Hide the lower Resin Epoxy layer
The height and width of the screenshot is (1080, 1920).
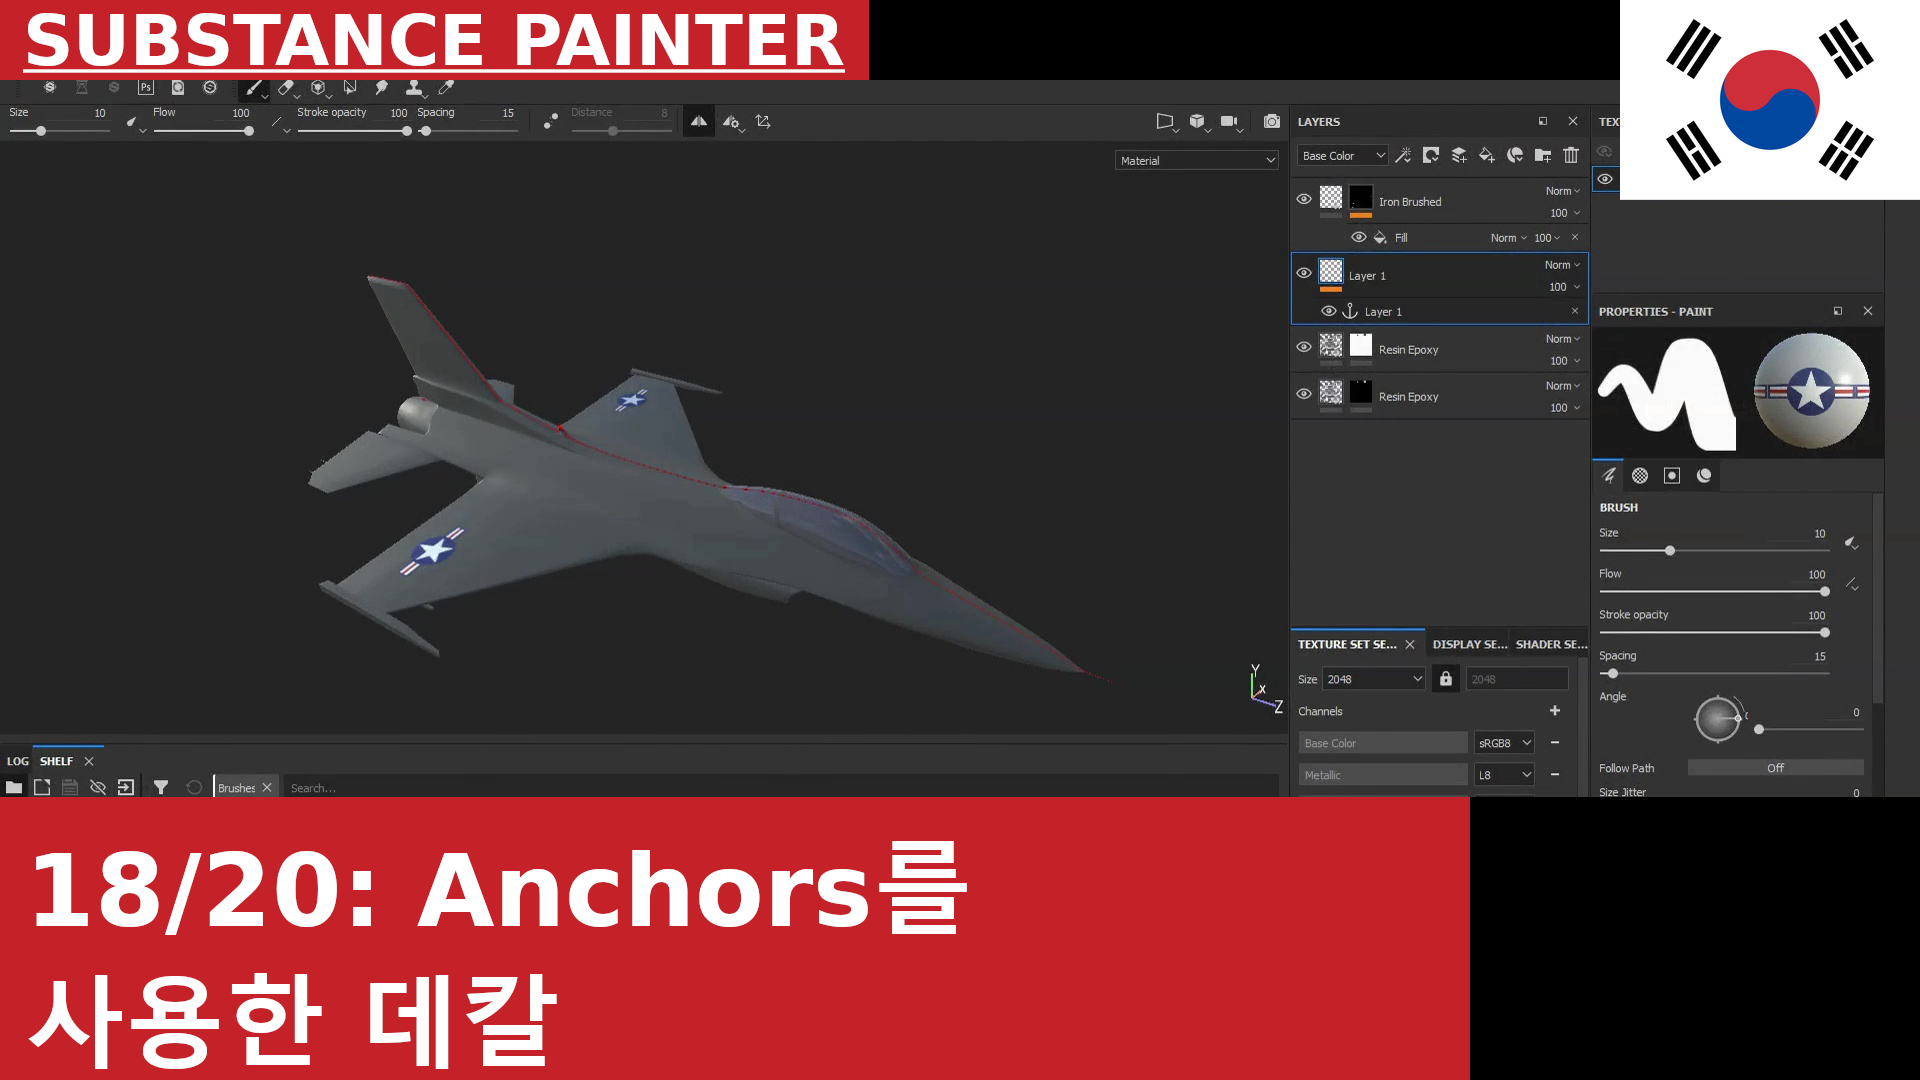point(1304,394)
